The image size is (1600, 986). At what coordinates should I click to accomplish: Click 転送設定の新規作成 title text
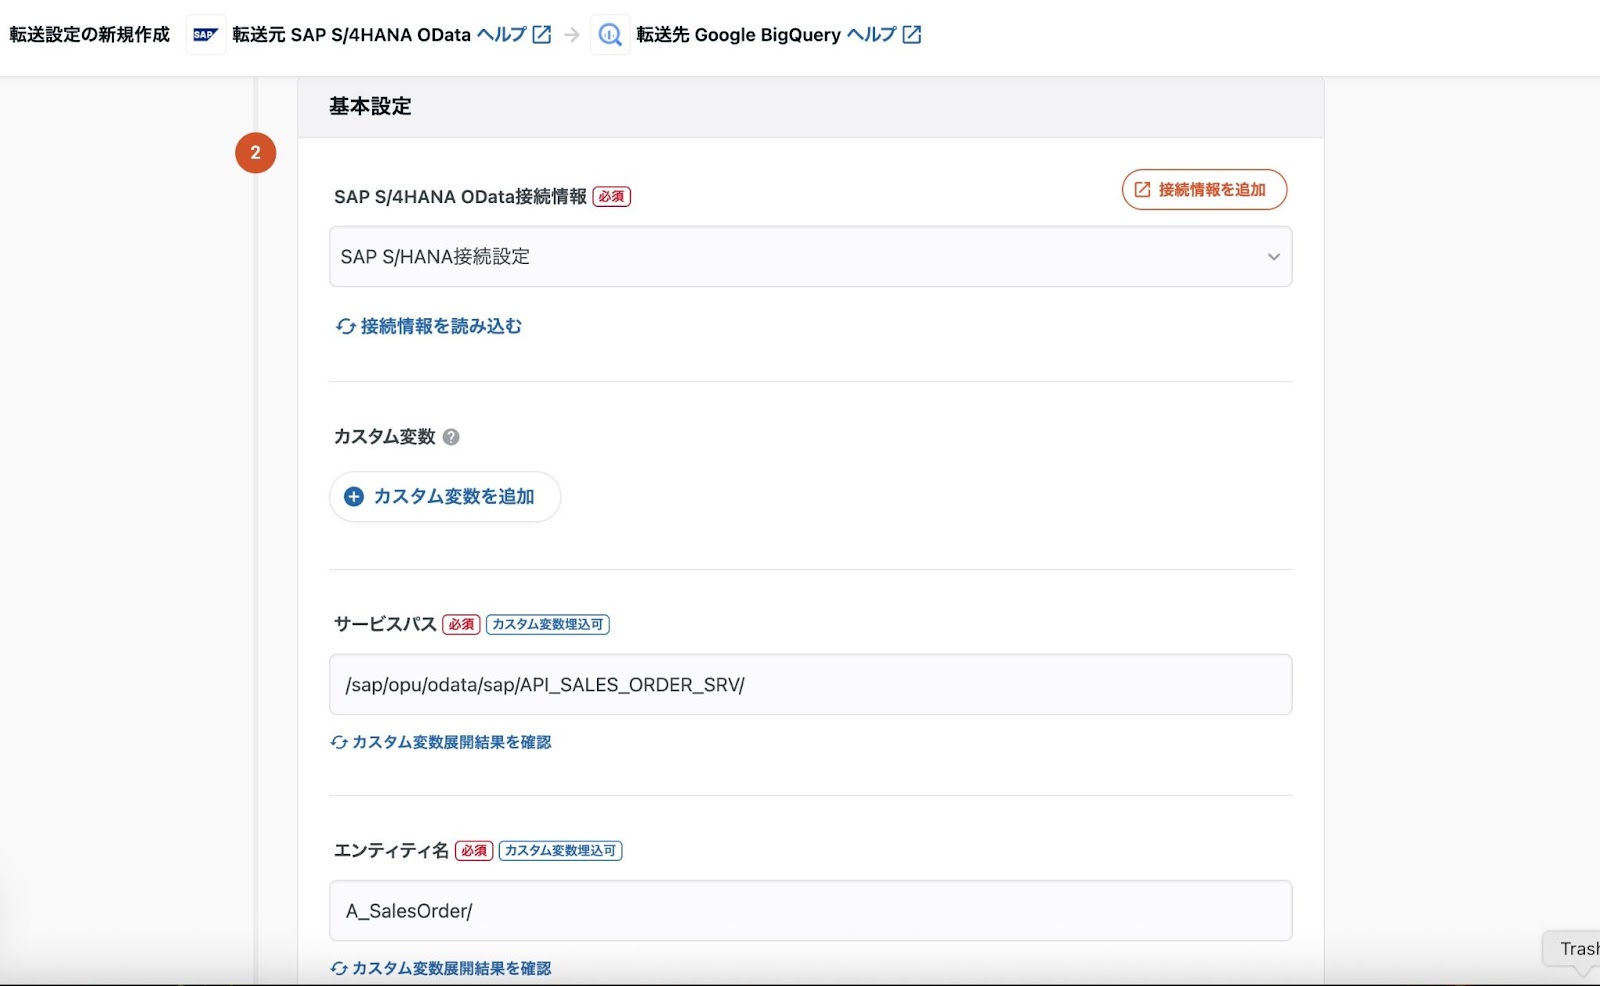90,35
